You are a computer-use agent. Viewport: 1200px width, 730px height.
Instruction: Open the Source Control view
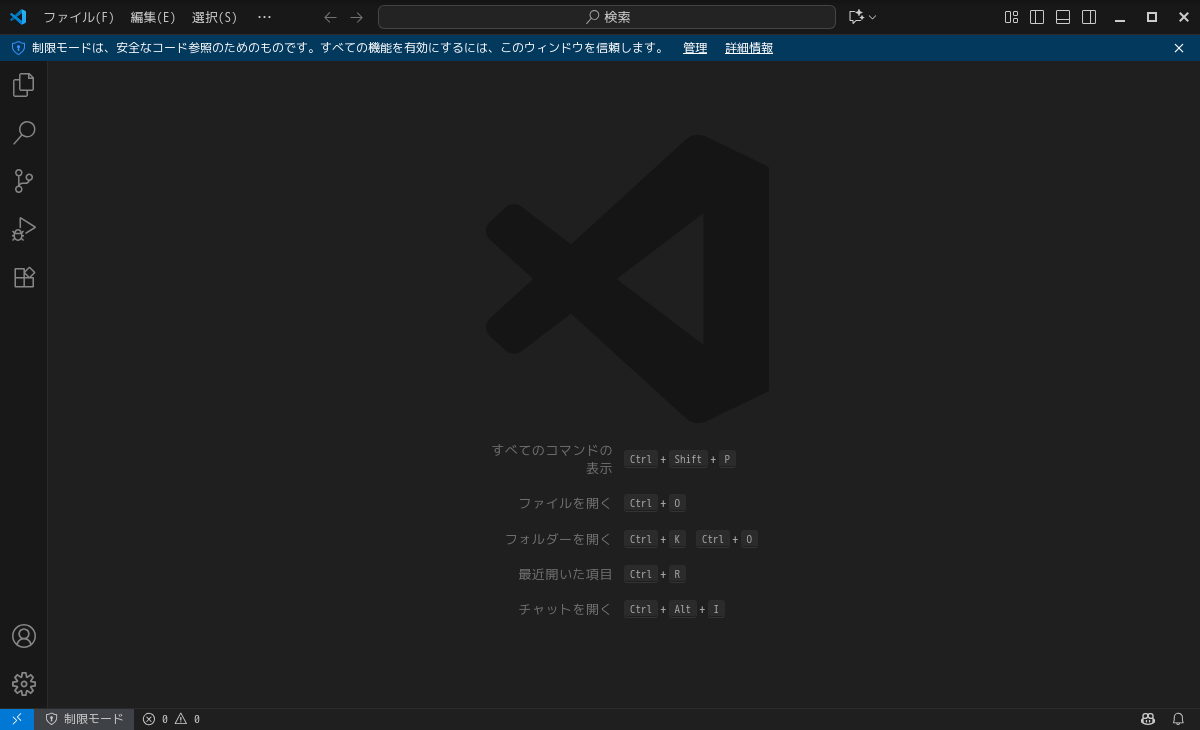(24, 181)
